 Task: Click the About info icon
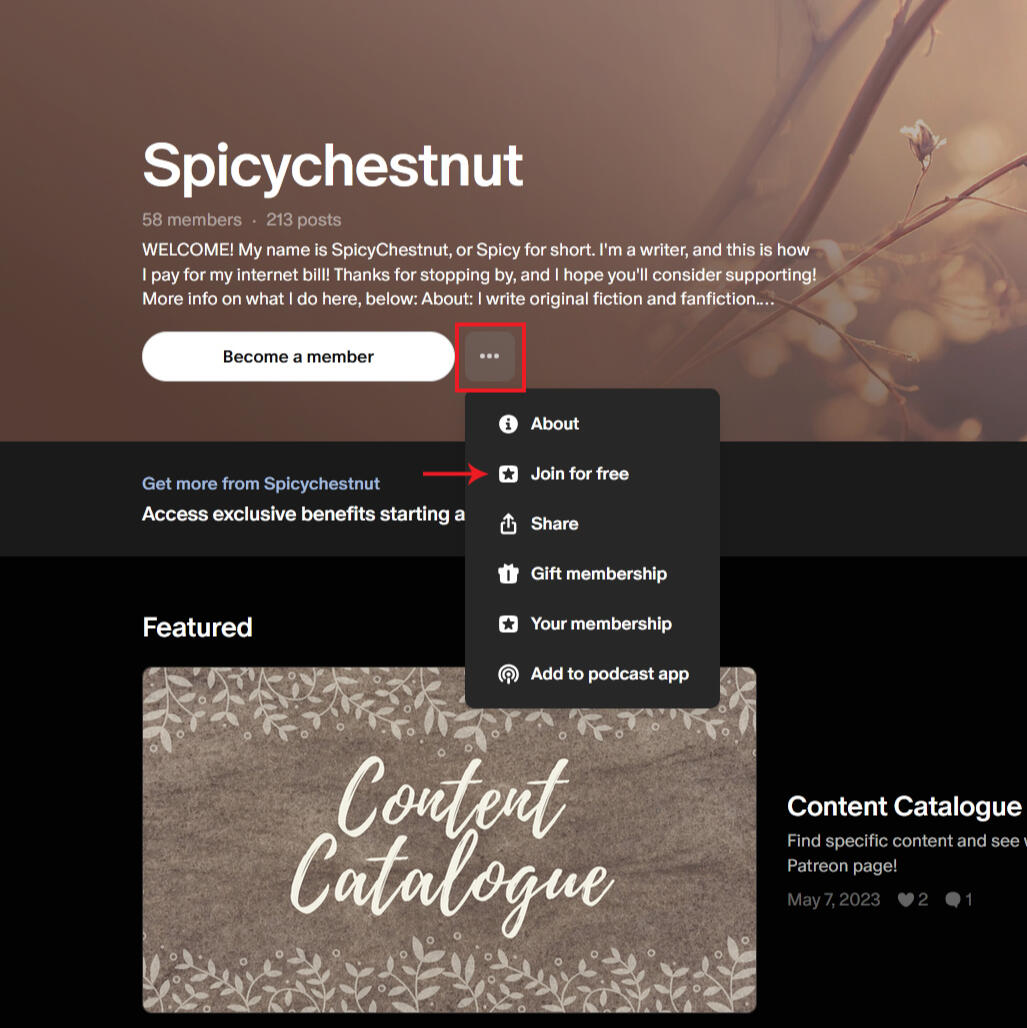coord(508,424)
